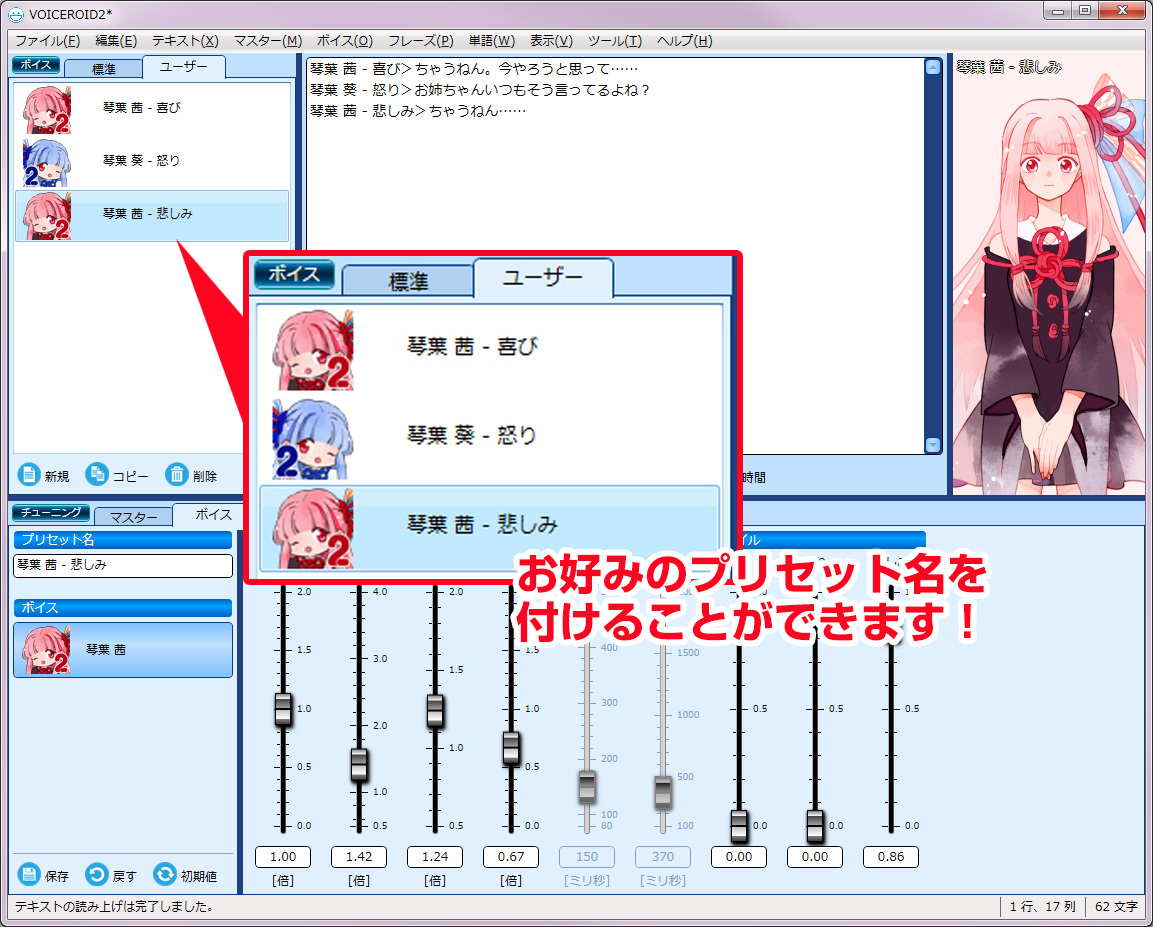Click the 削除 delete preset icon
Viewport: 1153px width, 927px height.
click(x=176, y=475)
